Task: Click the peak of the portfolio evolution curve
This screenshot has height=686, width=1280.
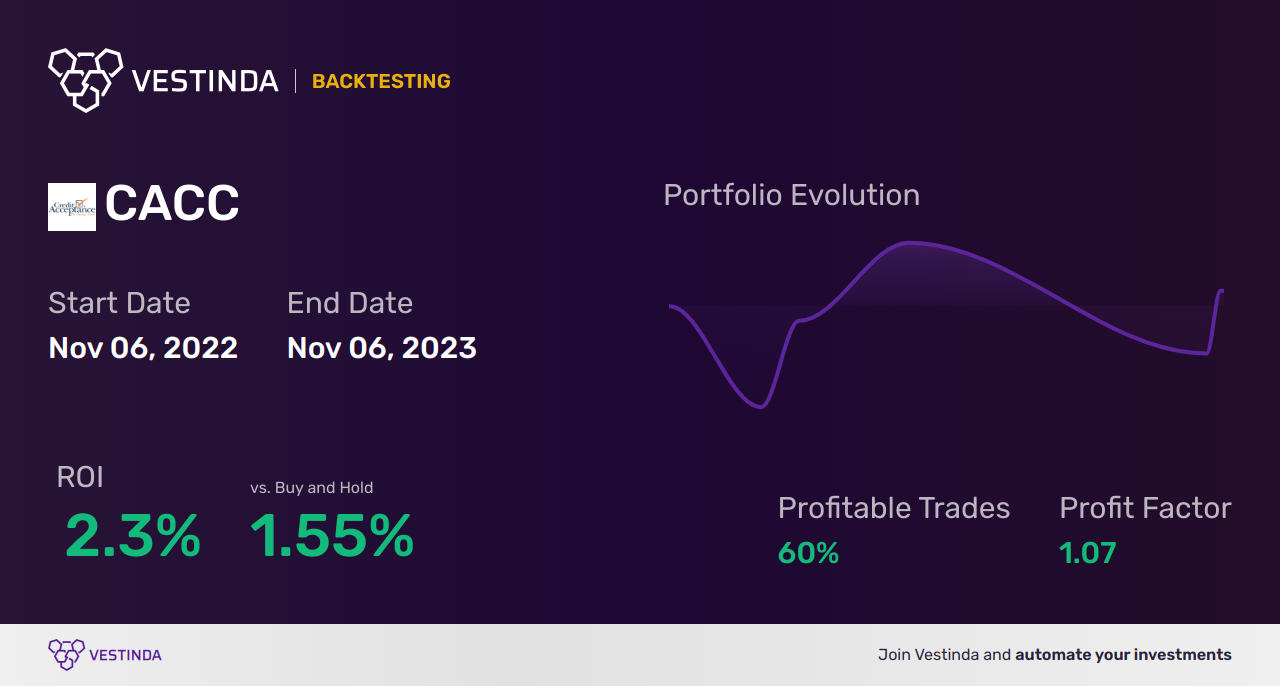Action: point(910,243)
